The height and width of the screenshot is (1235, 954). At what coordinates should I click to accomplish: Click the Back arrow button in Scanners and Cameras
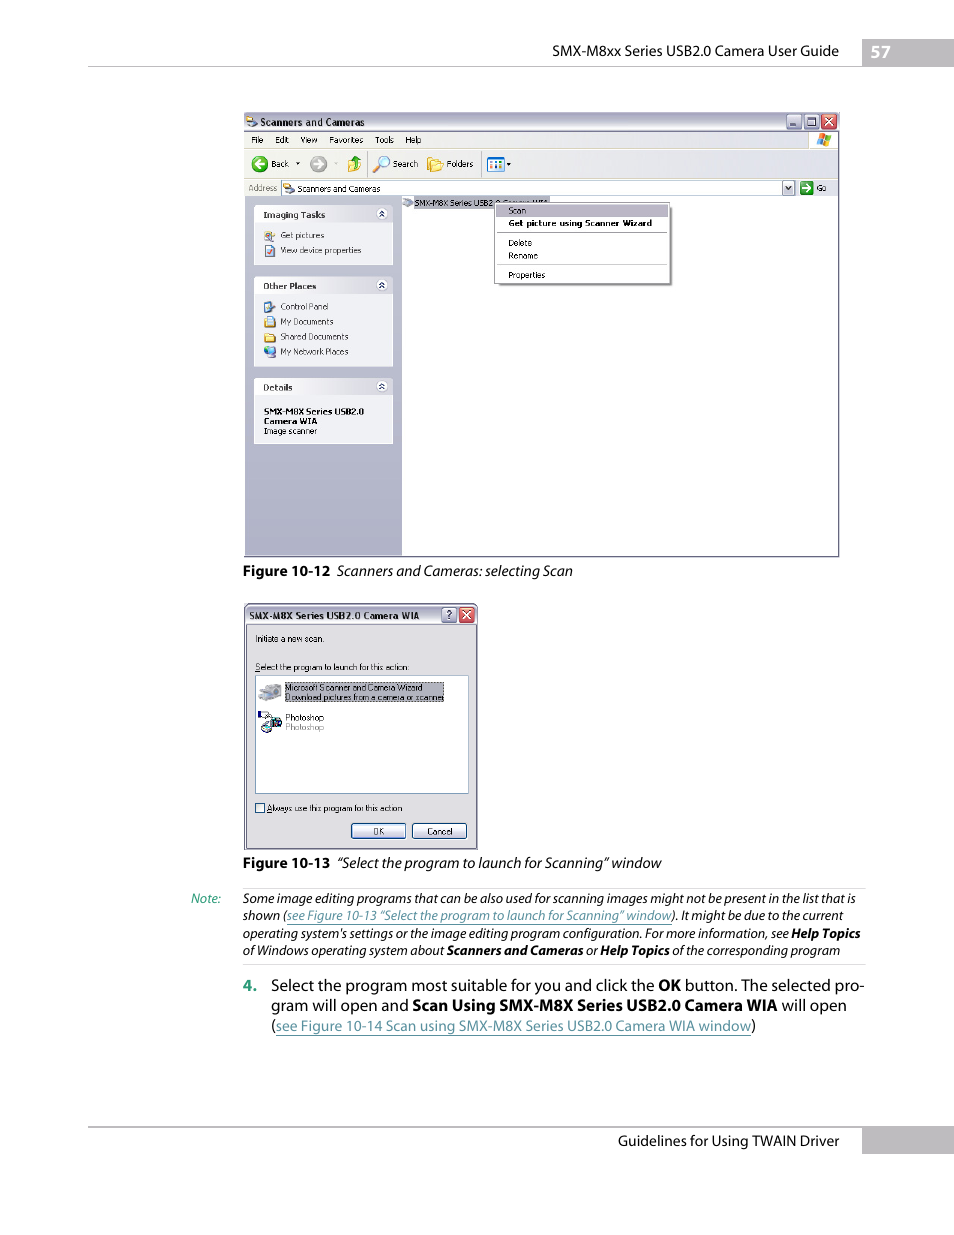tap(260, 164)
